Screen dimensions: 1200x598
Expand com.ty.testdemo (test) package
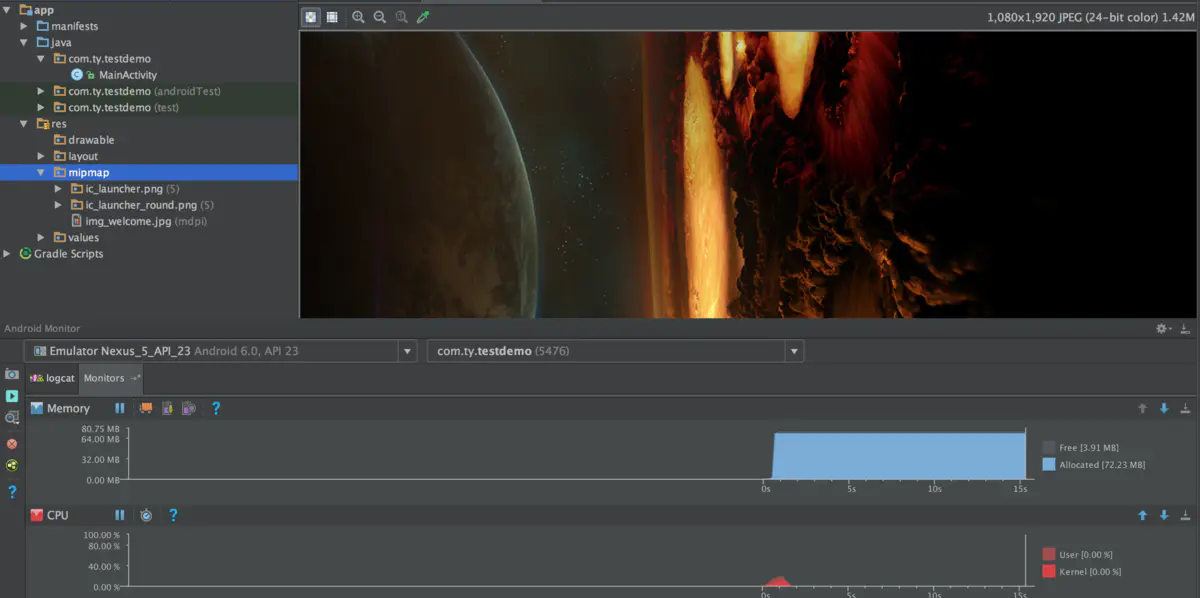click(41, 107)
